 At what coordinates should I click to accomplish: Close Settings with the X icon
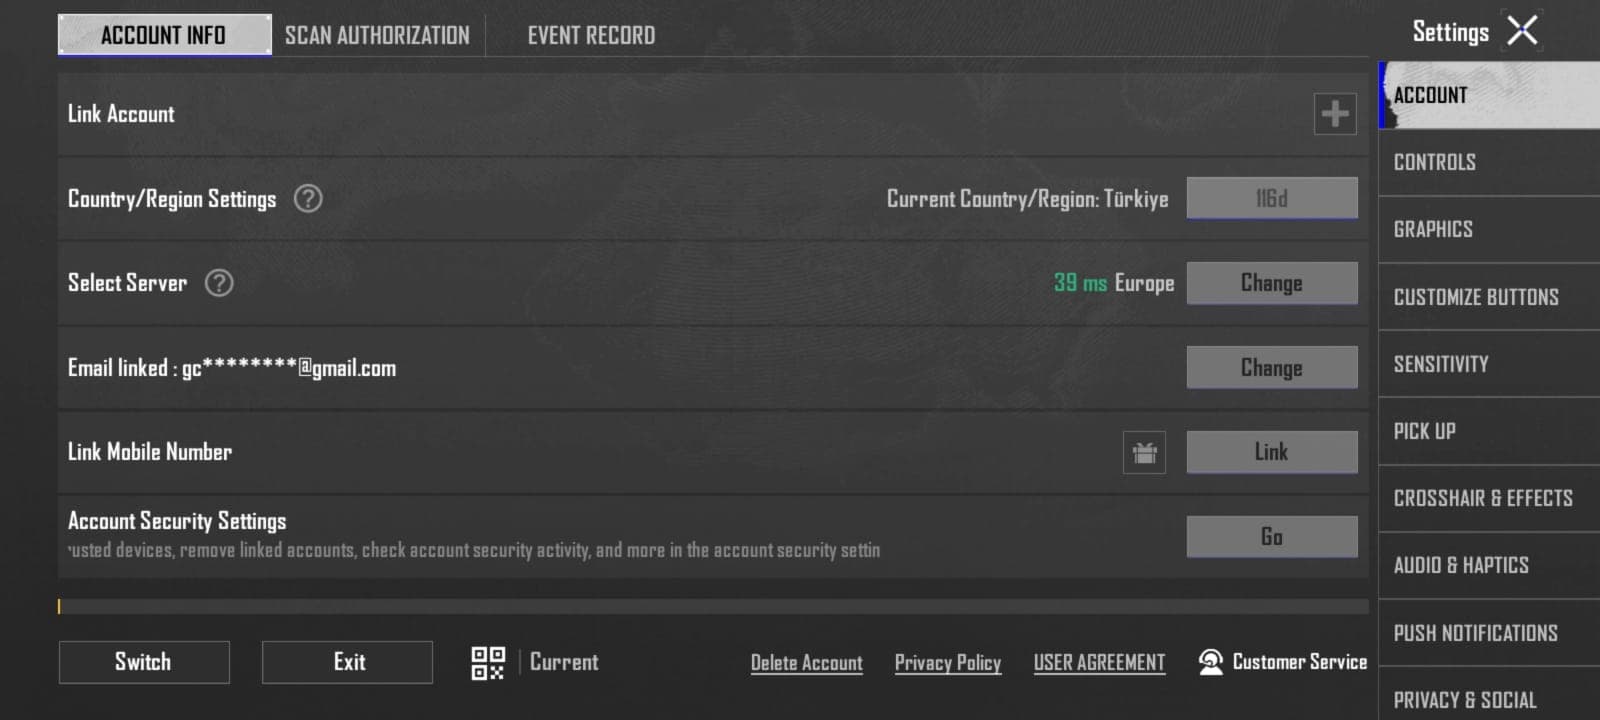coord(1522,31)
